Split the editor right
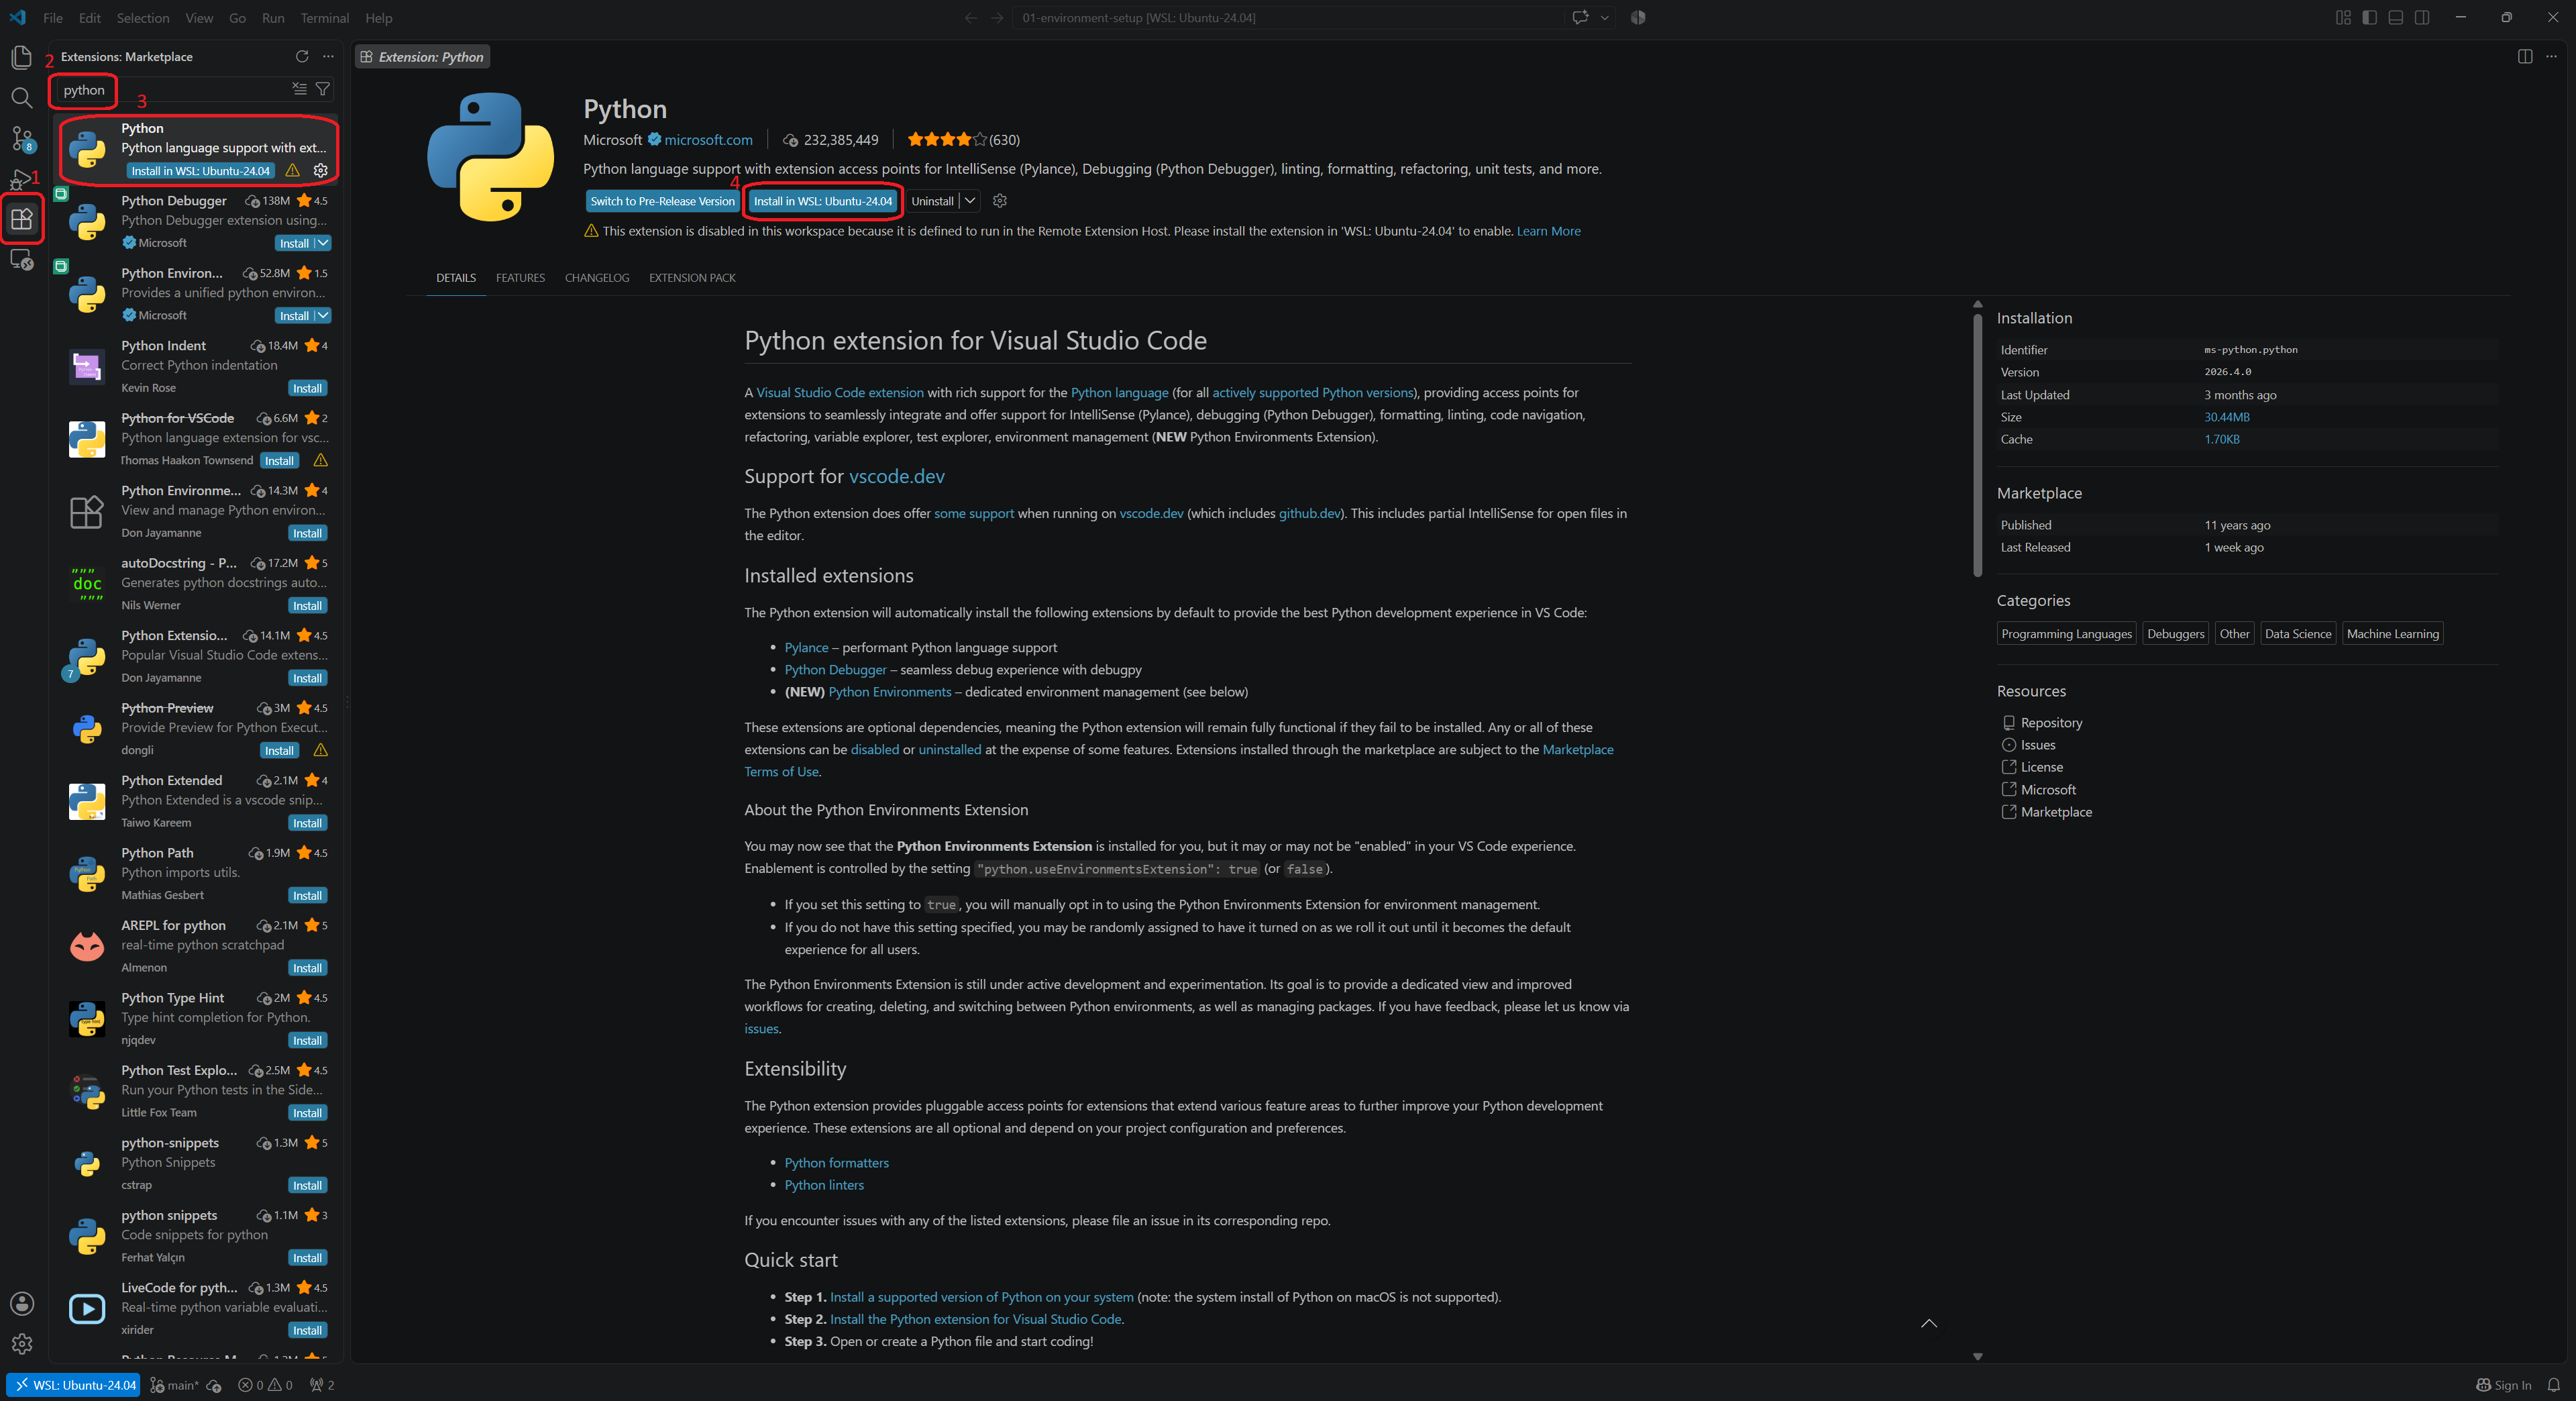Screen dimensions: 2576x1401 pos(2524,56)
